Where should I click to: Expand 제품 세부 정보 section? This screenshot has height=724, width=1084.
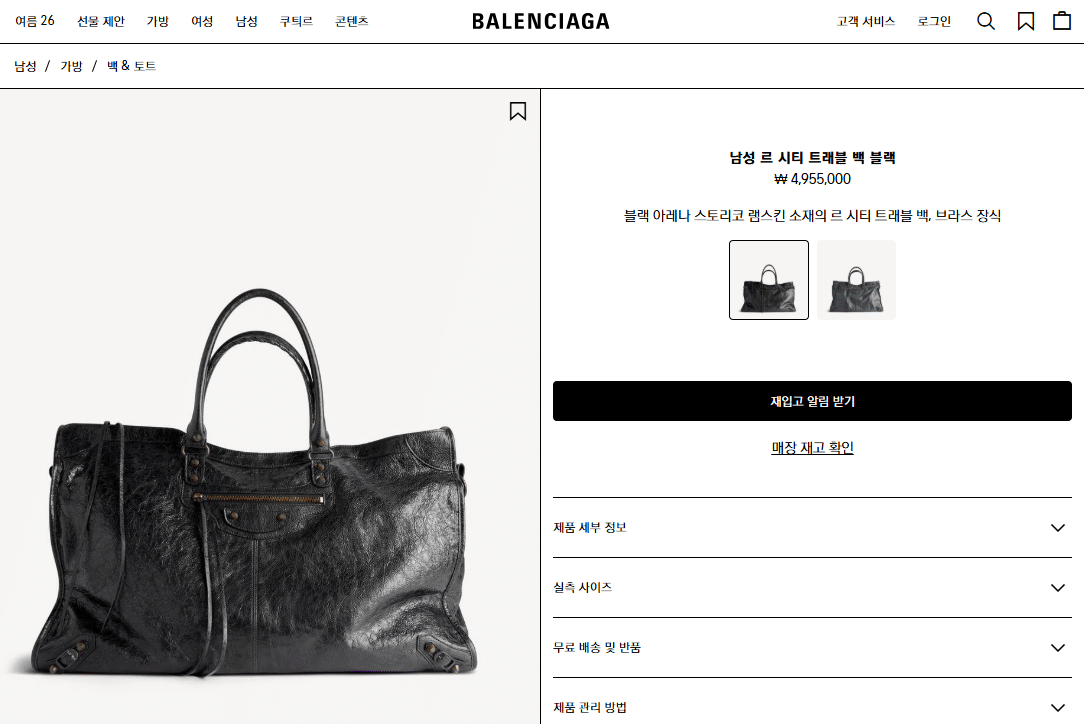click(812, 528)
